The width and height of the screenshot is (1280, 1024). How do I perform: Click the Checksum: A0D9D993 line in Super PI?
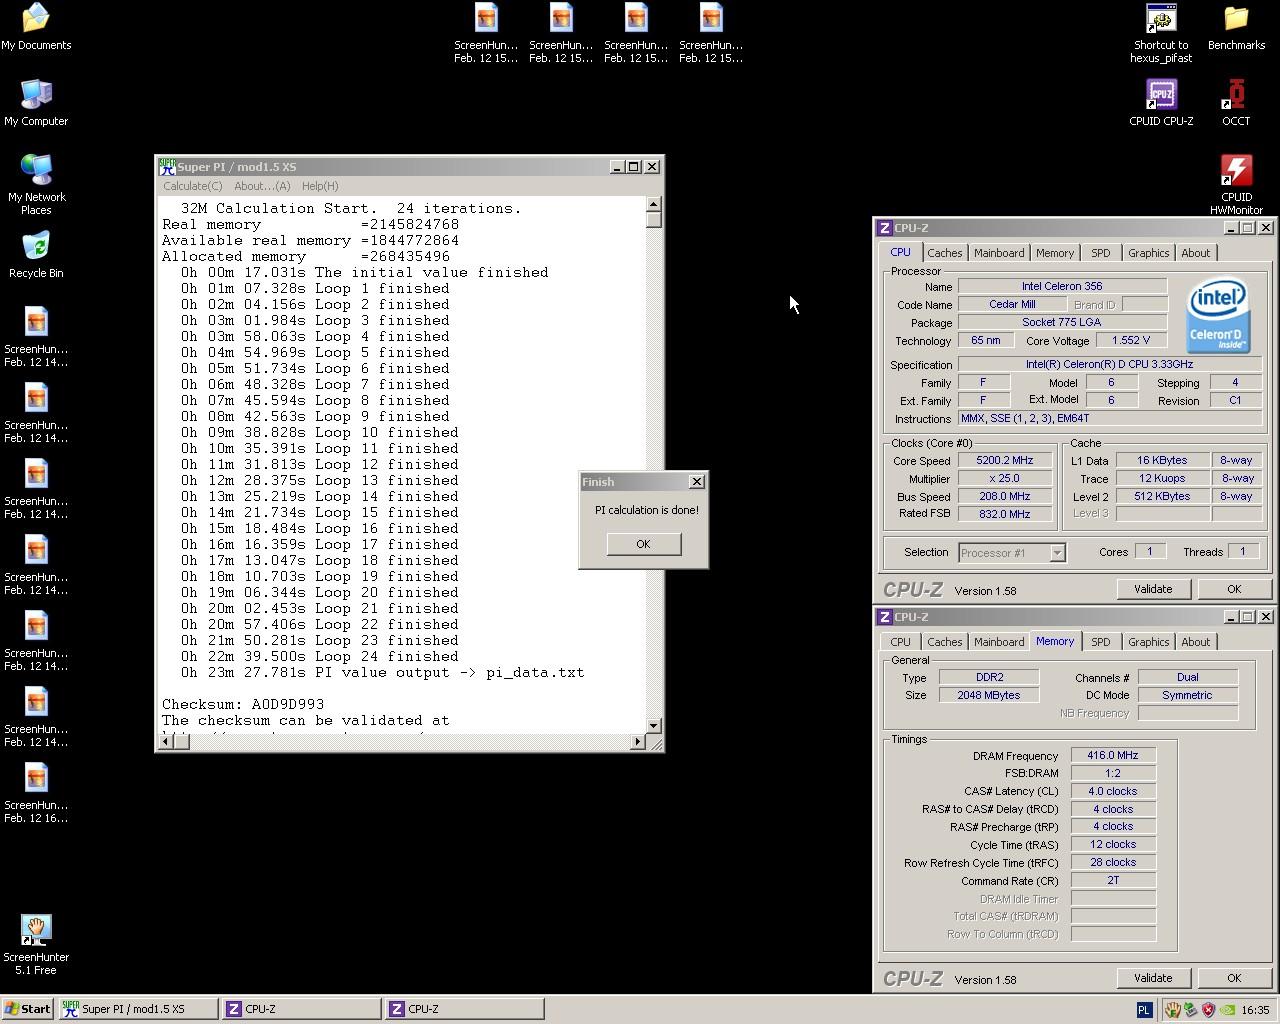point(243,704)
